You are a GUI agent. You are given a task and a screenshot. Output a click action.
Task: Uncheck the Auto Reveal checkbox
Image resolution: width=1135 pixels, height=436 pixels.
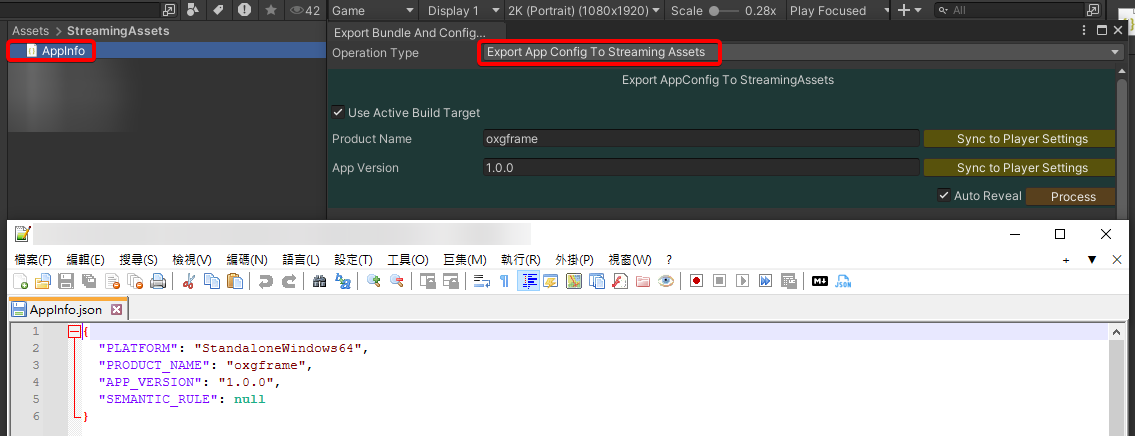pos(943,196)
